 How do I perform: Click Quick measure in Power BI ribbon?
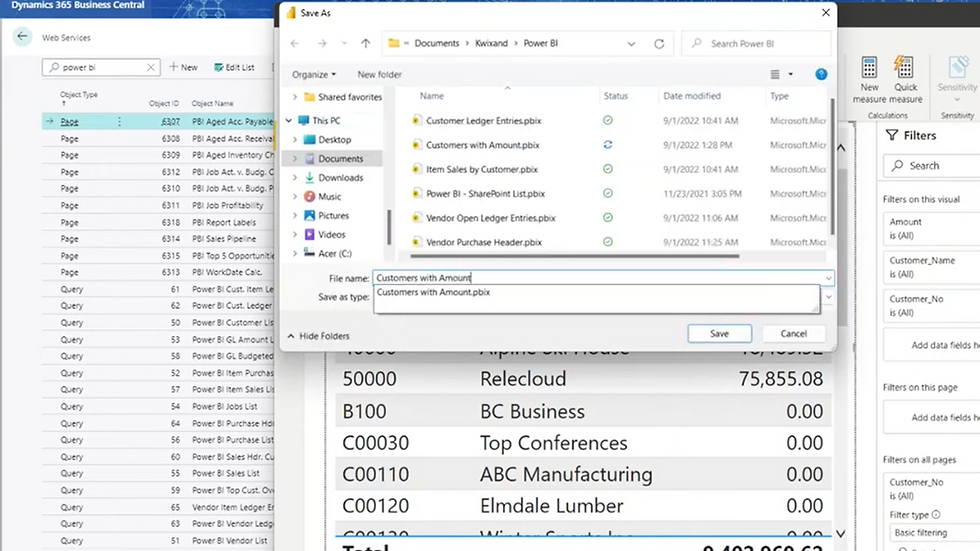[x=906, y=80]
